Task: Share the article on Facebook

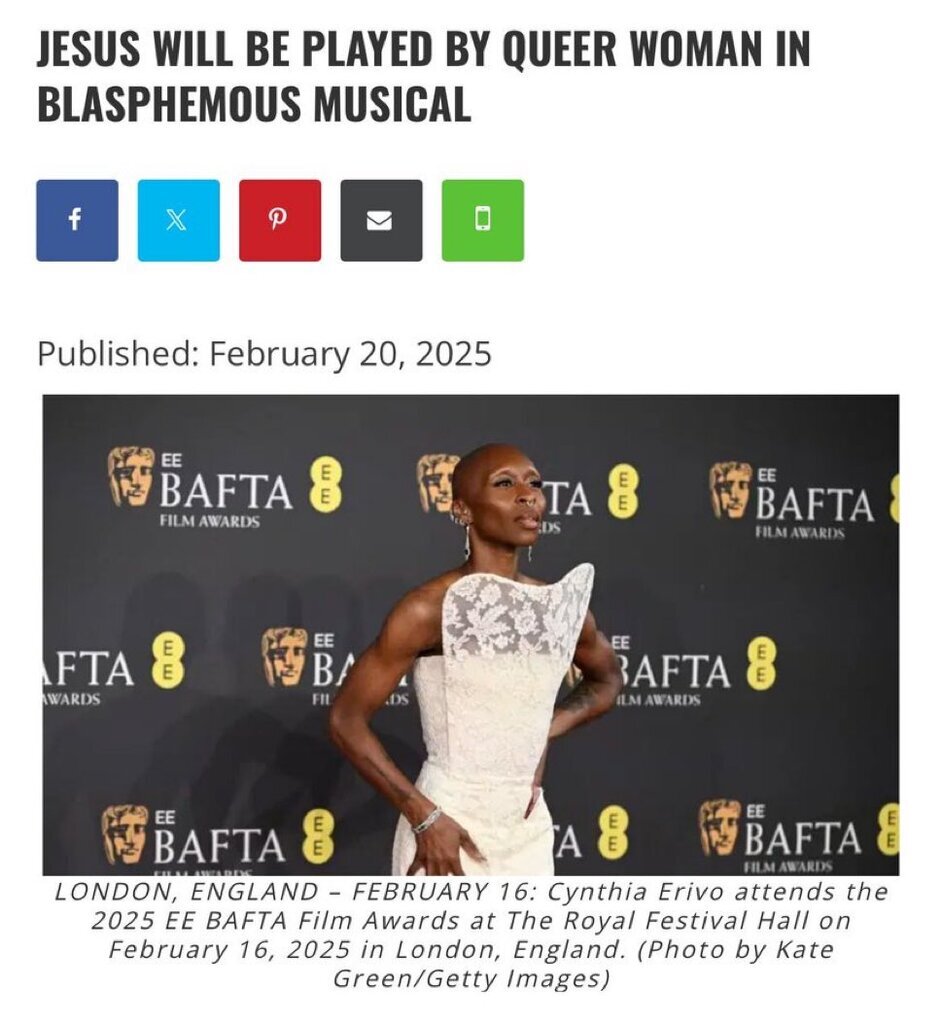Action: point(77,220)
